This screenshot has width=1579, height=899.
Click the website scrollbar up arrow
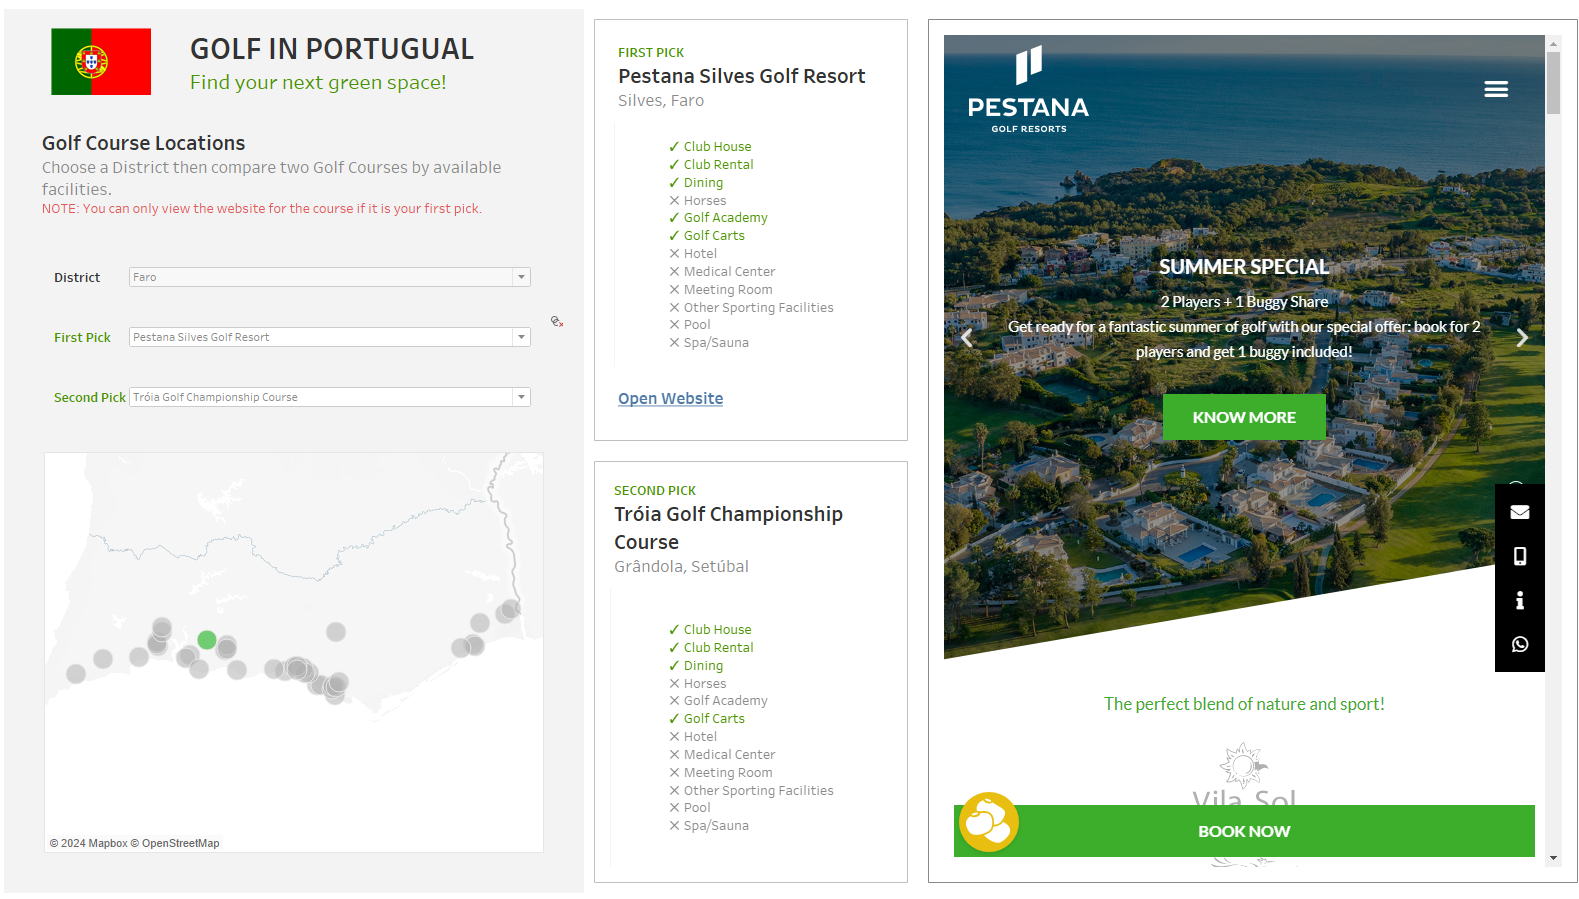pos(1553,44)
